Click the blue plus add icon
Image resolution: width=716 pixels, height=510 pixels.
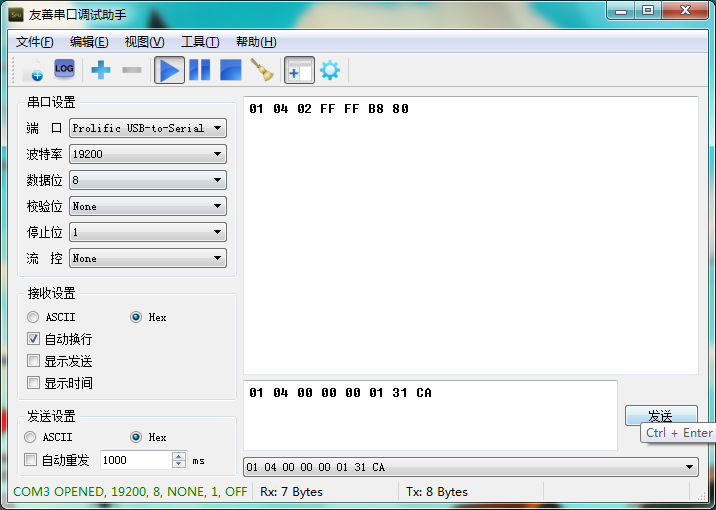tap(101, 70)
